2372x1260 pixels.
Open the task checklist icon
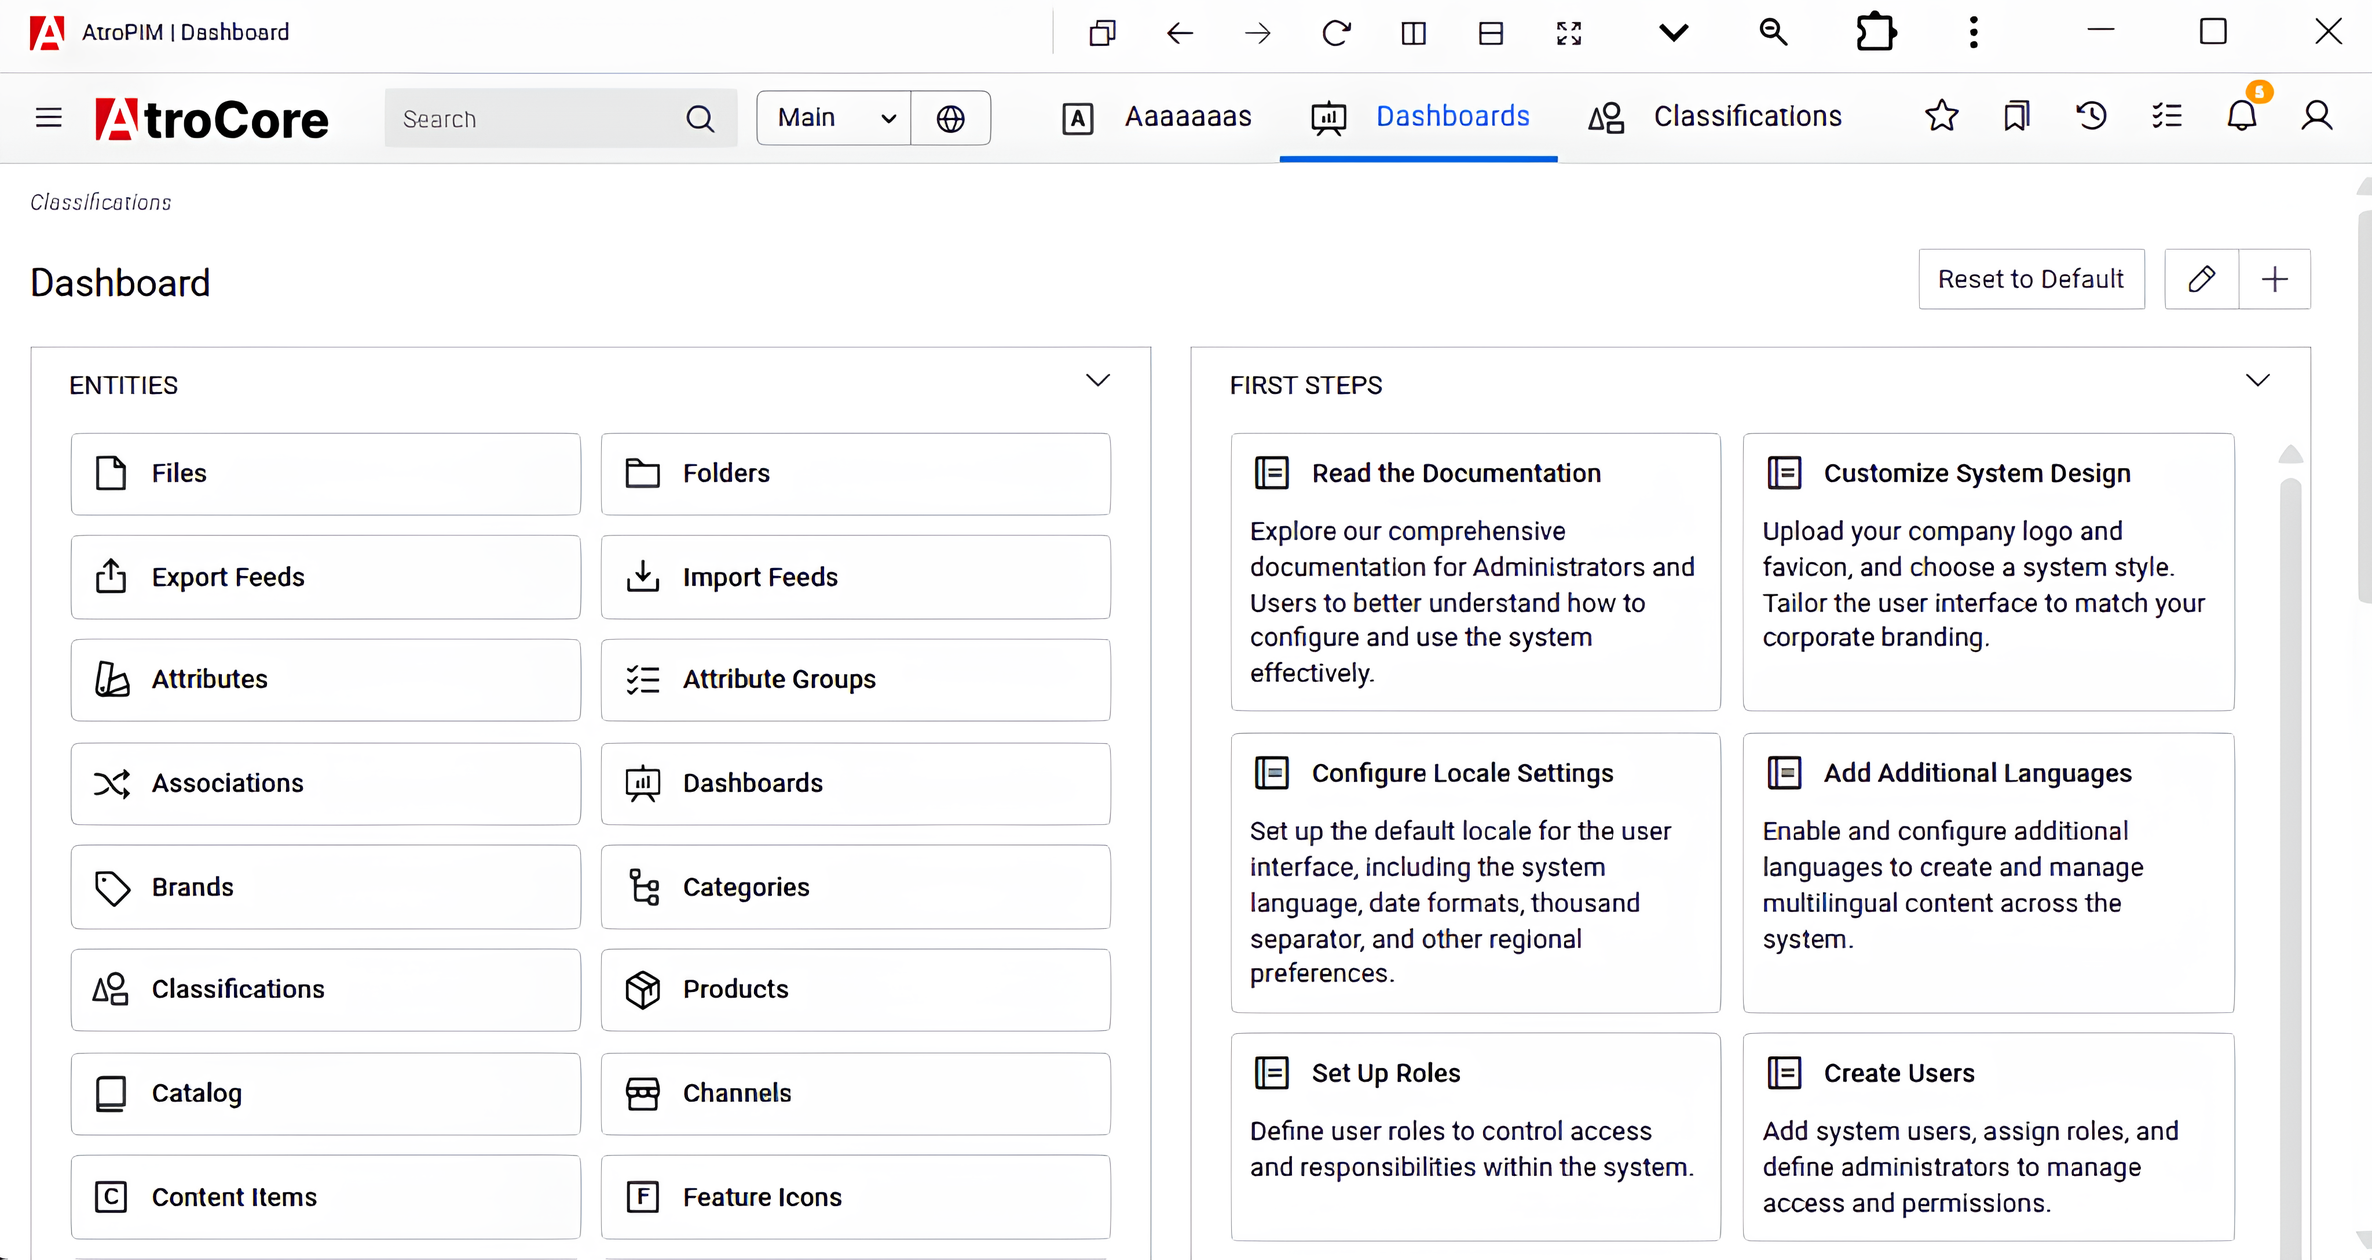point(2166,116)
